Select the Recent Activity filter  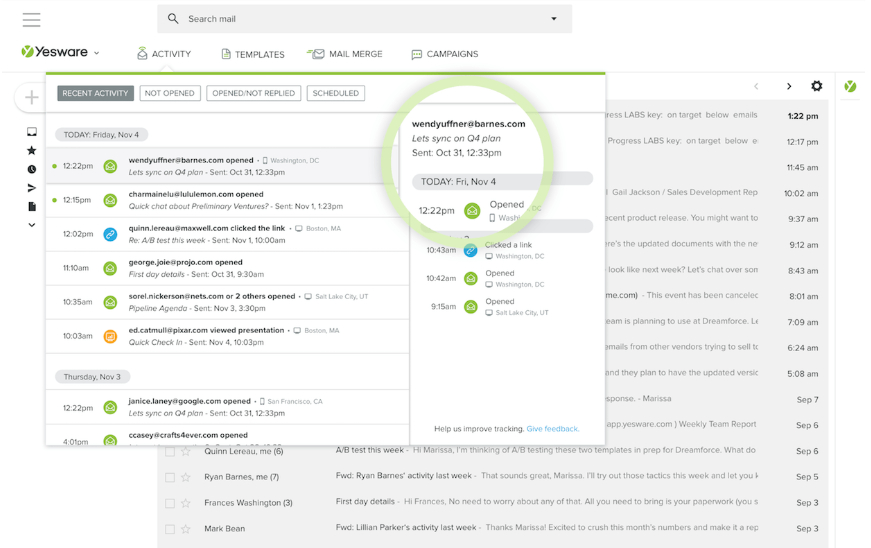95,93
